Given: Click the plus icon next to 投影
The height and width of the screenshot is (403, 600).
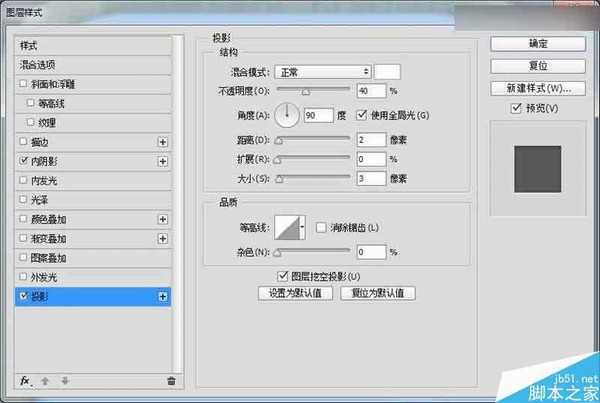Looking at the screenshot, I should [163, 297].
